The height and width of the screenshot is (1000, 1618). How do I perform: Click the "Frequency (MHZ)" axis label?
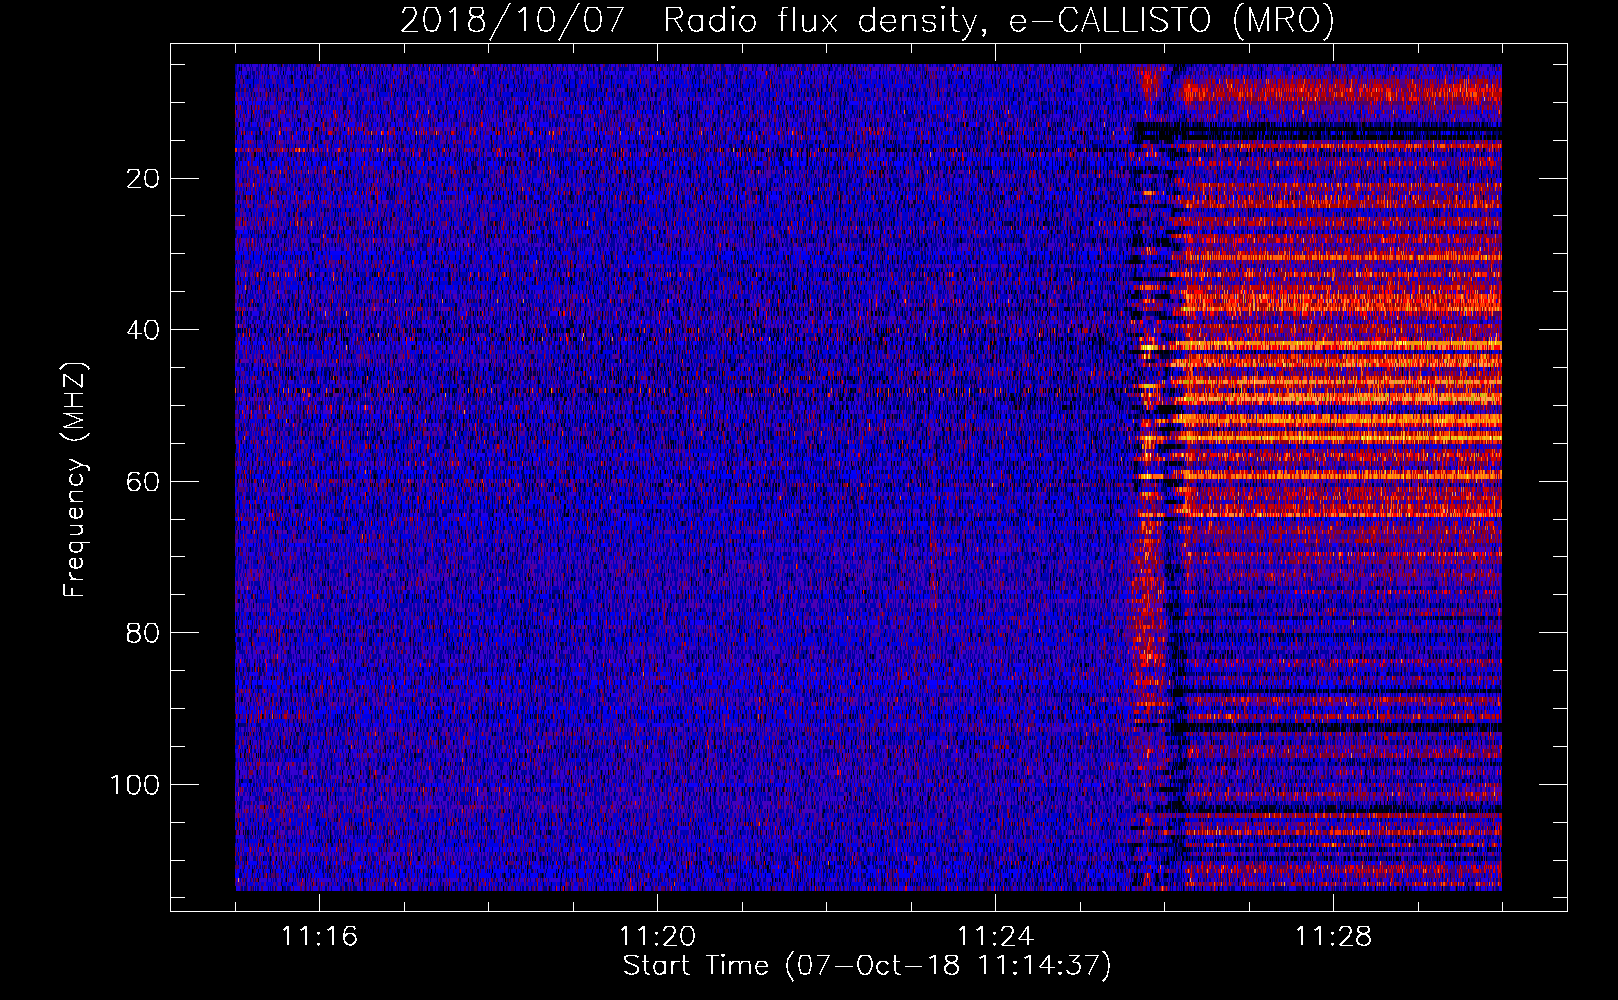click(75, 480)
